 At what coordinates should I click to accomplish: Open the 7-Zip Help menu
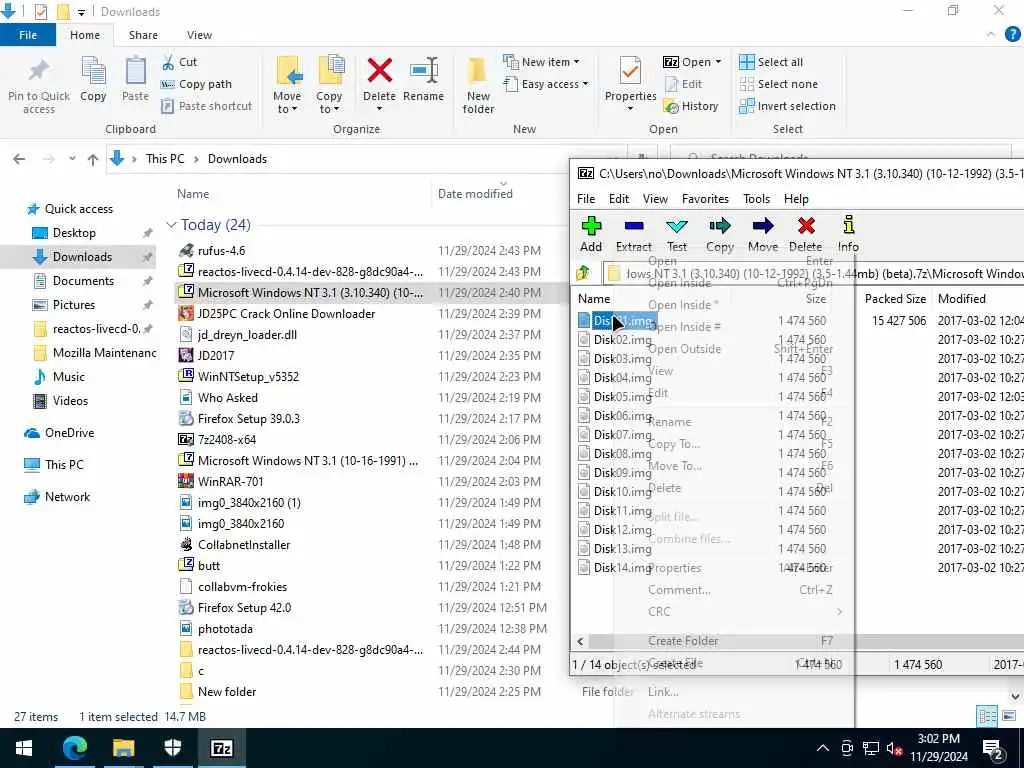coord(796,199)
